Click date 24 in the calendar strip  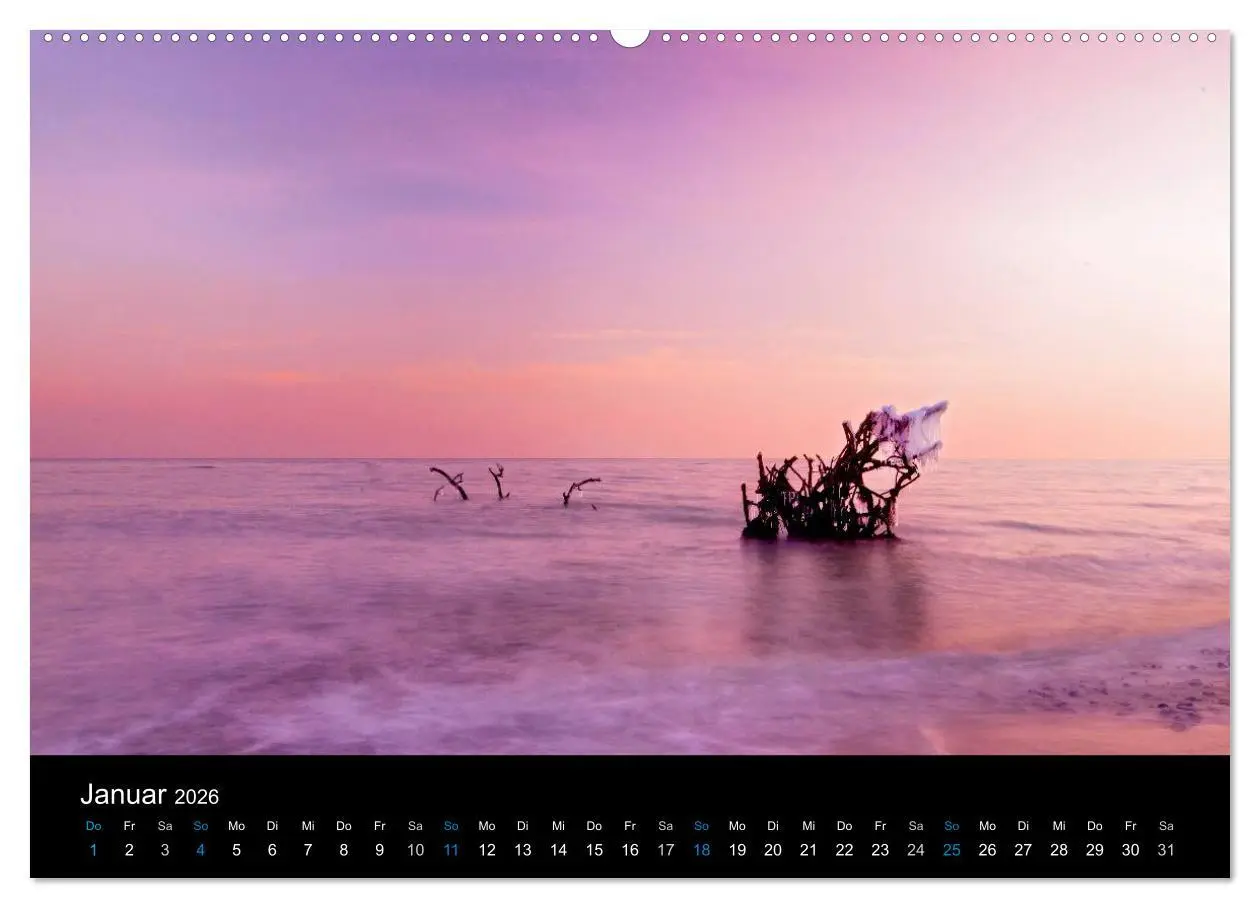(x=915, y=849)
